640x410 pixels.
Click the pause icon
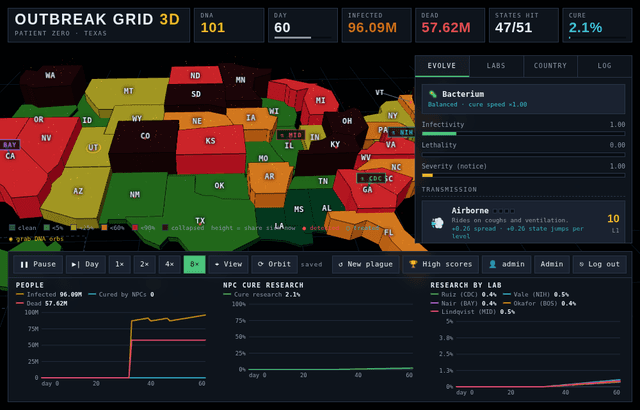click(x=24, y=265)
